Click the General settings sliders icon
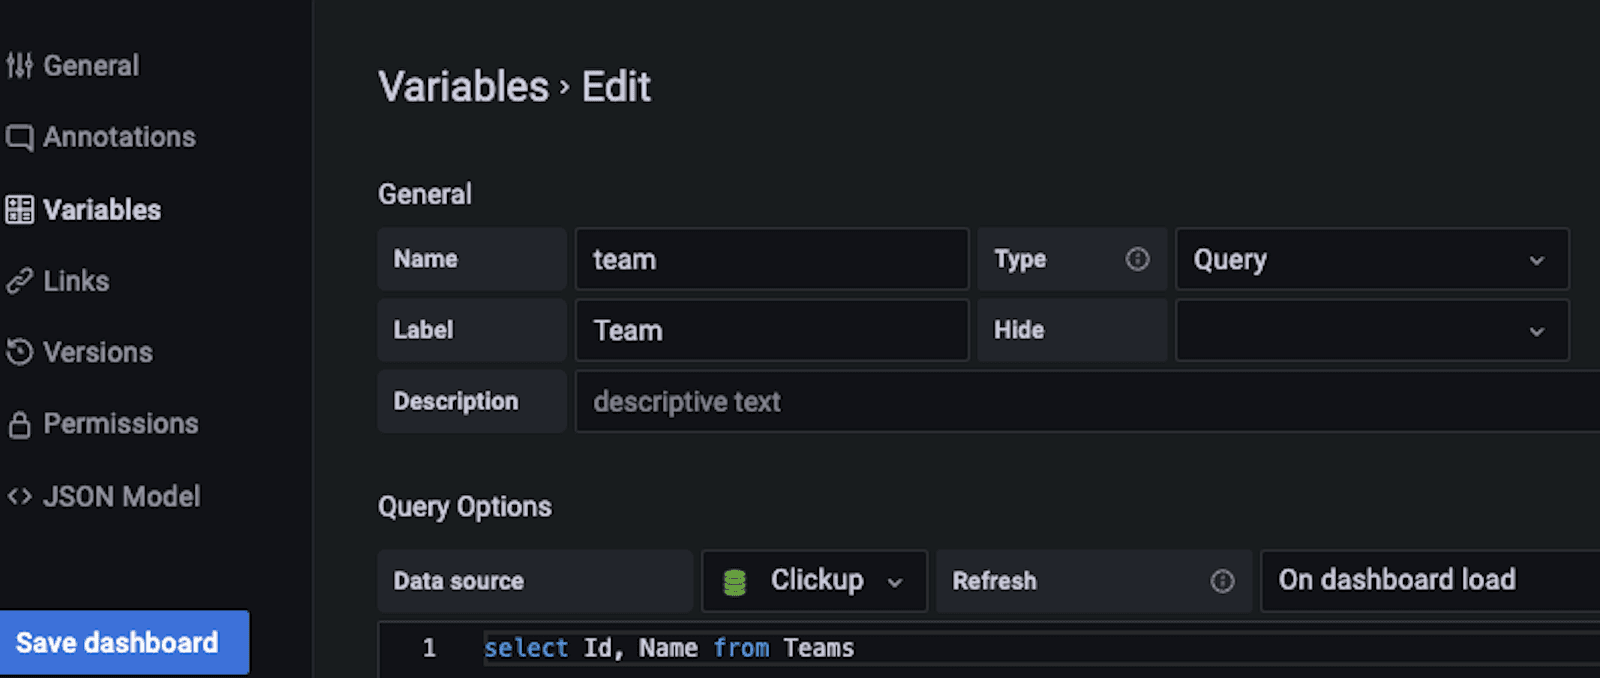 [19, 66]
